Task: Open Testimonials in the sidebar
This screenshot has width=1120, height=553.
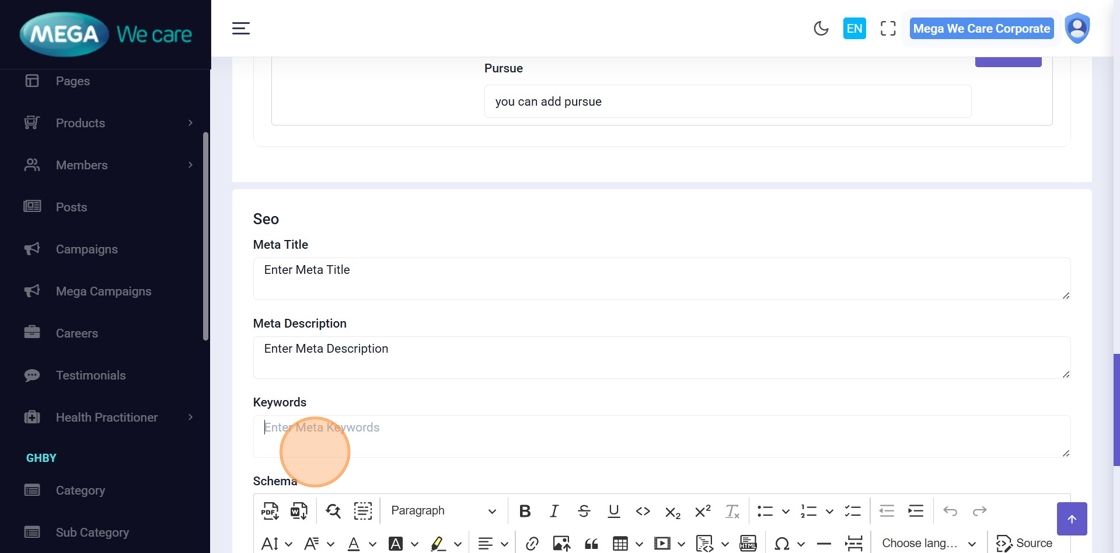Action: pyautogui.click(x=90, y=375)
